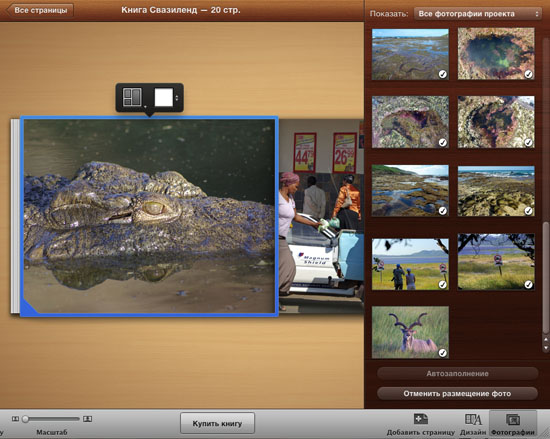
Task: Click the small zoom-out page icon
Action: [15, 419]
